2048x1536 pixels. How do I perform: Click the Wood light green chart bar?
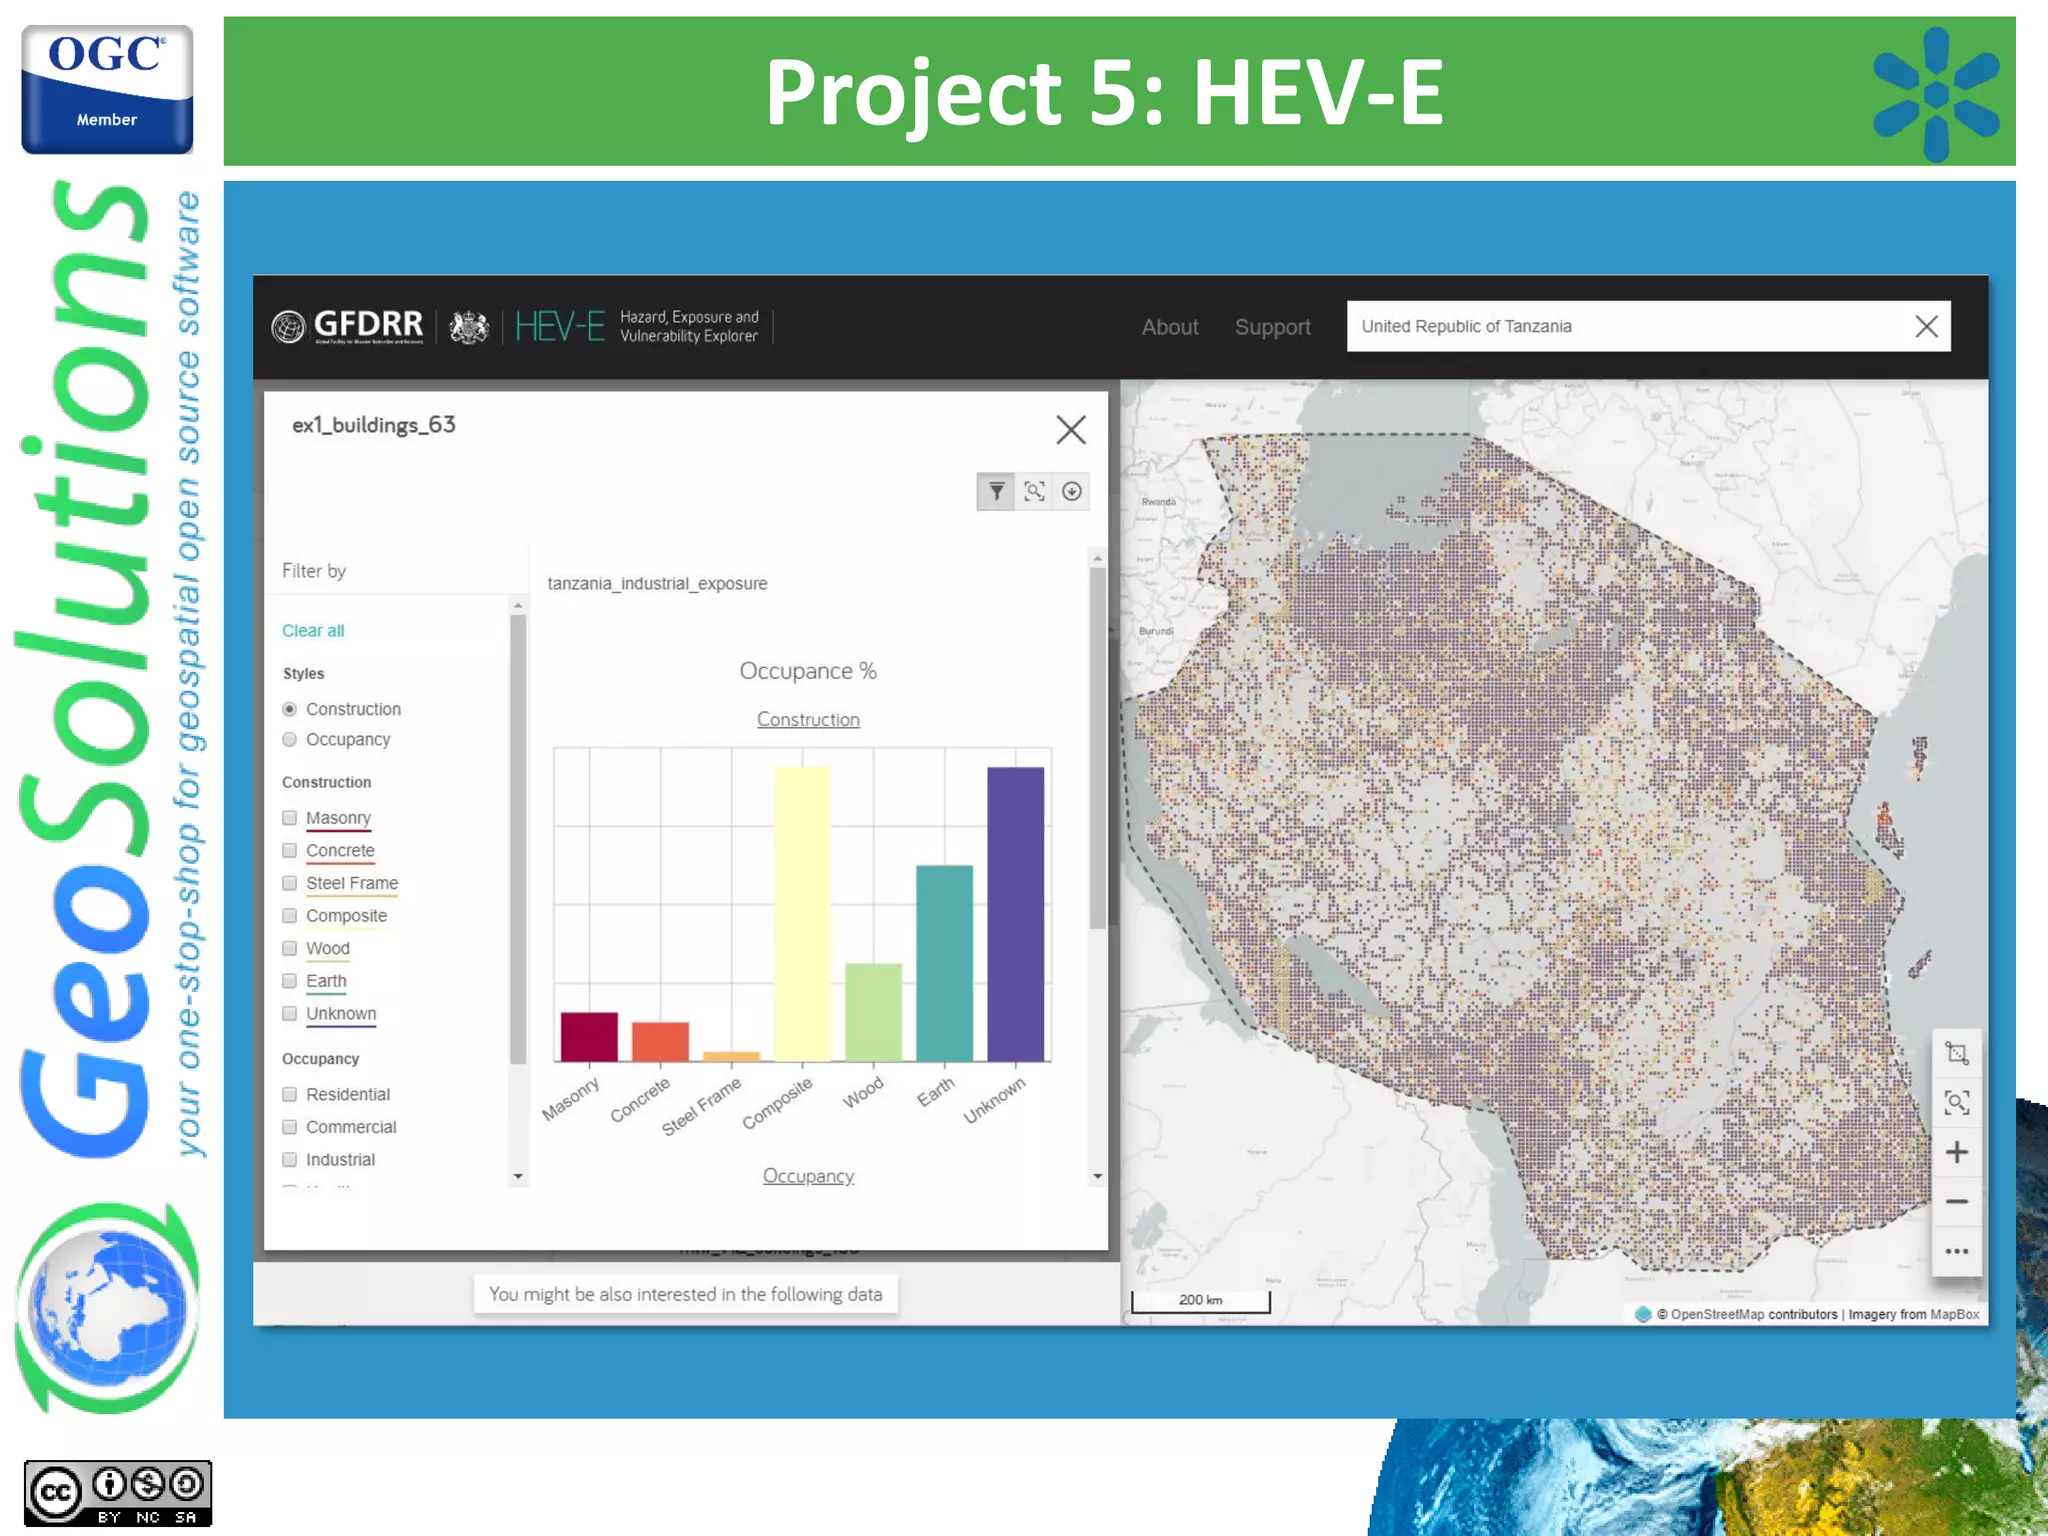[x=873, y=1011]
